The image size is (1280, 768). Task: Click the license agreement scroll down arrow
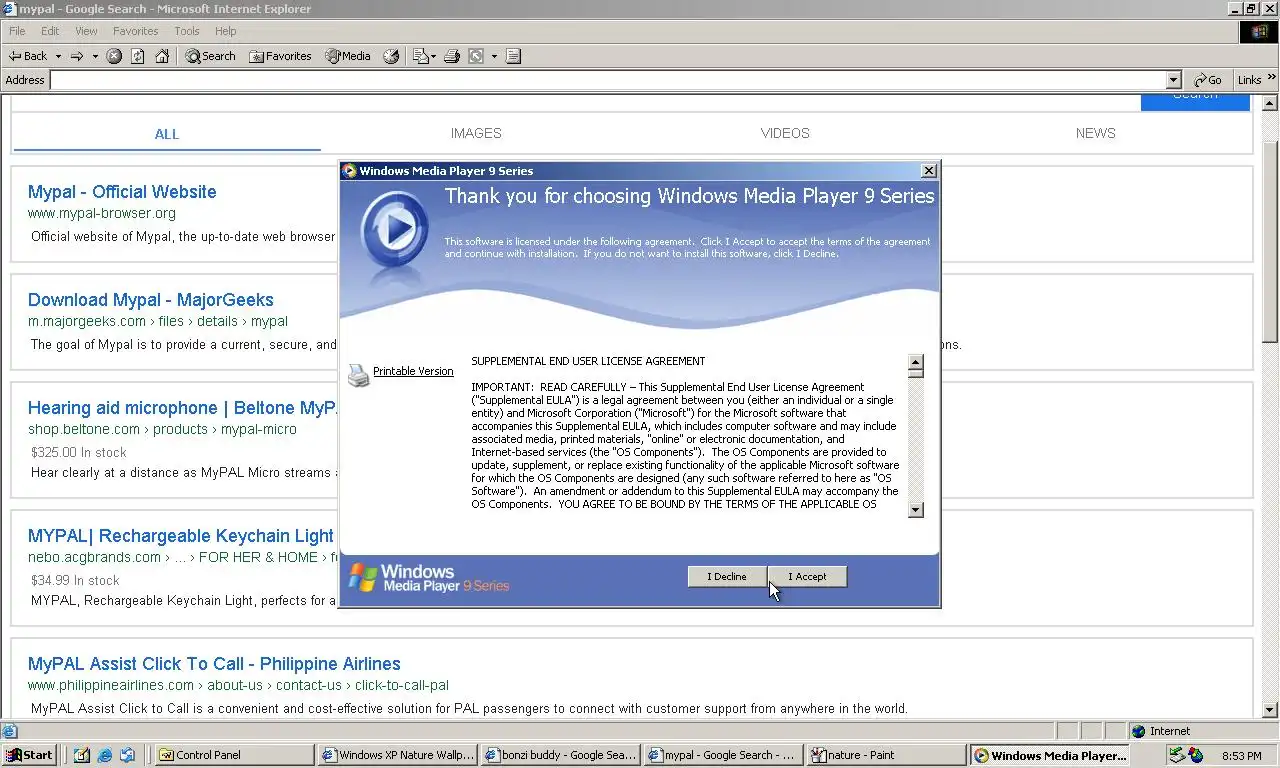[x=915, y=510]
